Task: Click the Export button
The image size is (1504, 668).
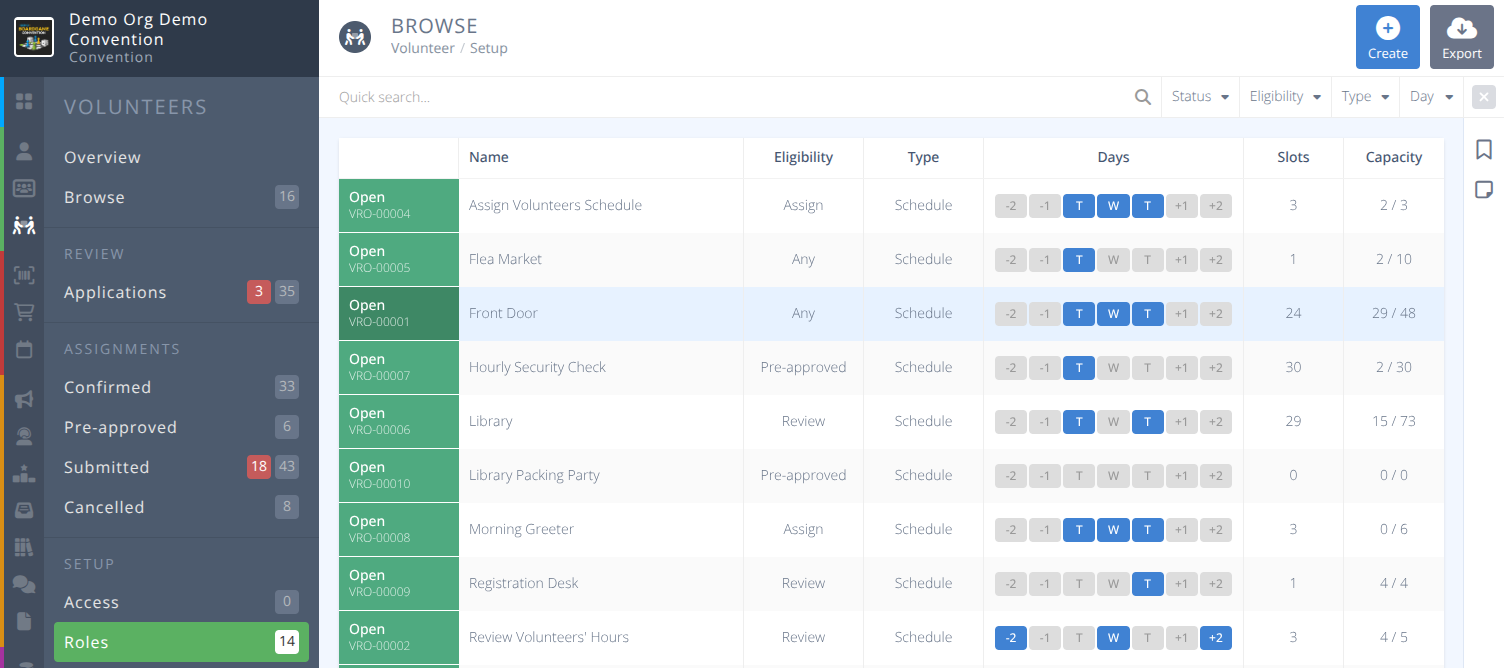Action: tap(1461, 37)
